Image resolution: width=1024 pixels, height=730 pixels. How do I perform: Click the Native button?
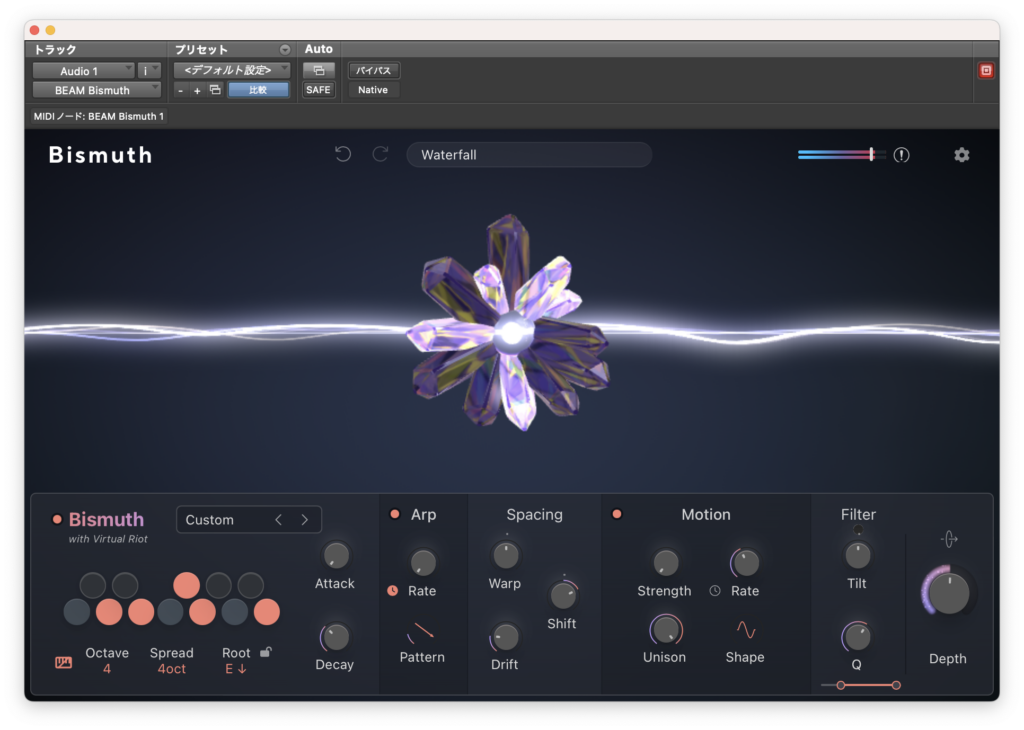(x=374, y=90)
